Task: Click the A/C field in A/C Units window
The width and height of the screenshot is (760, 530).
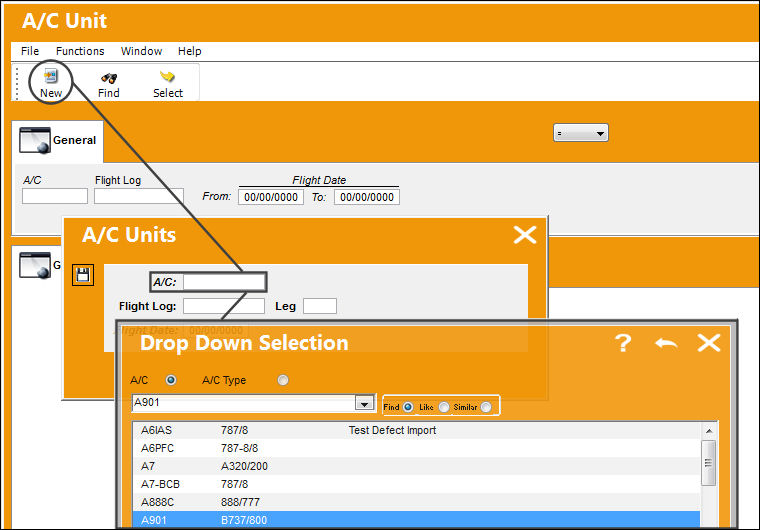Action: click(x=224, y=282)
